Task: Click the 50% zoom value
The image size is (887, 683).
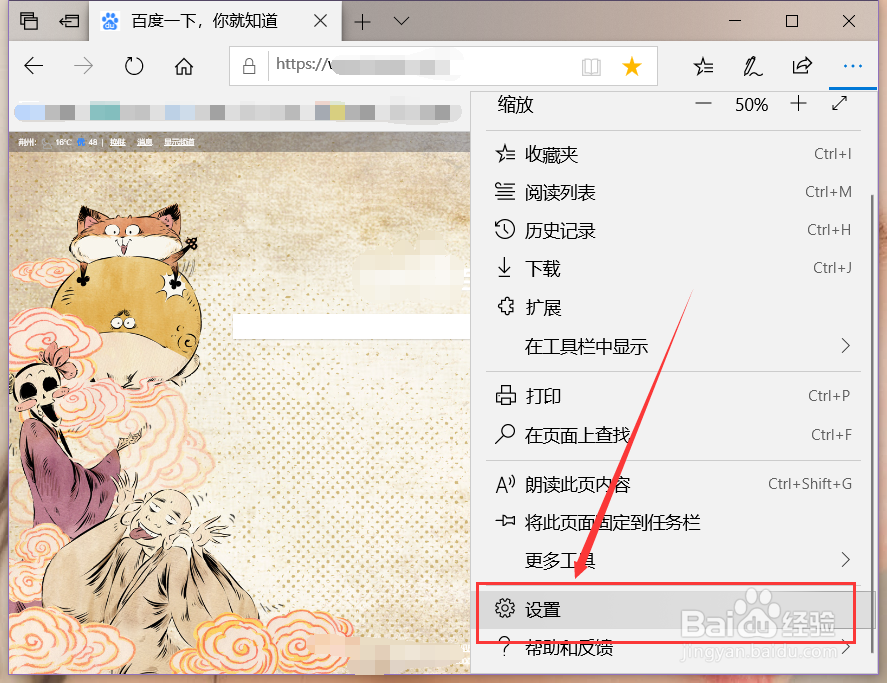Action: point(751,105)
